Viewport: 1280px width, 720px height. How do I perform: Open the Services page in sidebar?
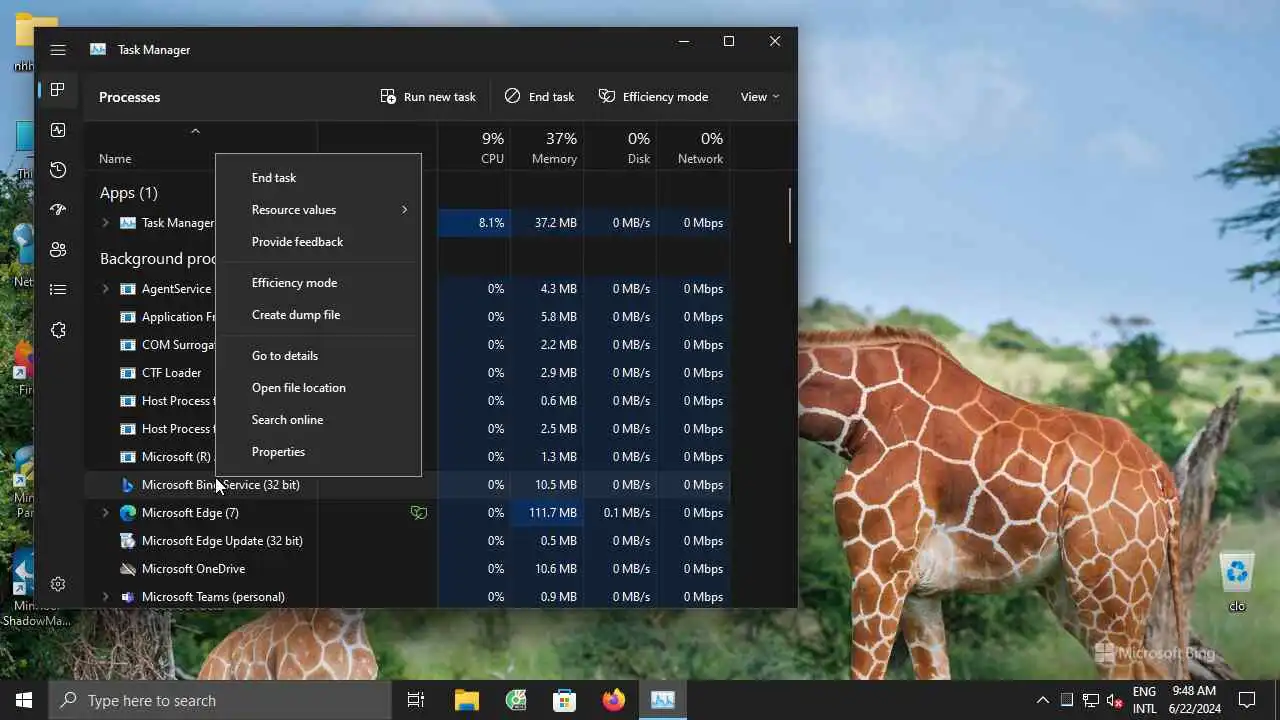pyautogui.click(x=58, y=330)
